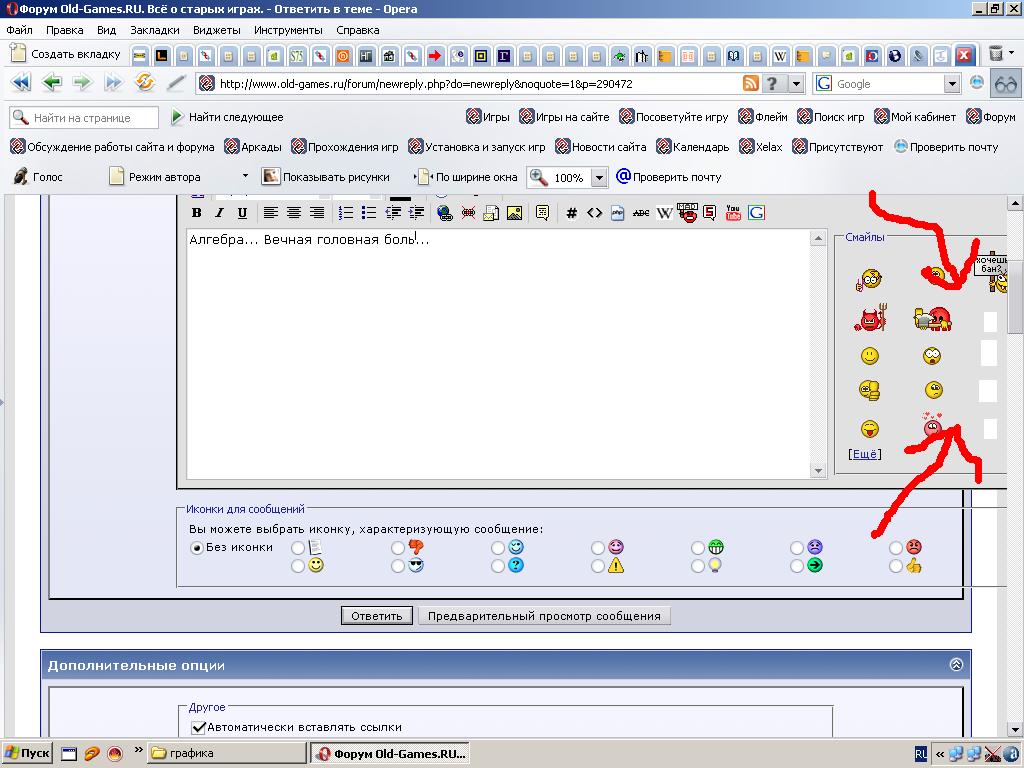Screen dimensions: 1024x768
Task: Wrap selection in HTML tags (<> icon)
Action: (x=594, y=213)
